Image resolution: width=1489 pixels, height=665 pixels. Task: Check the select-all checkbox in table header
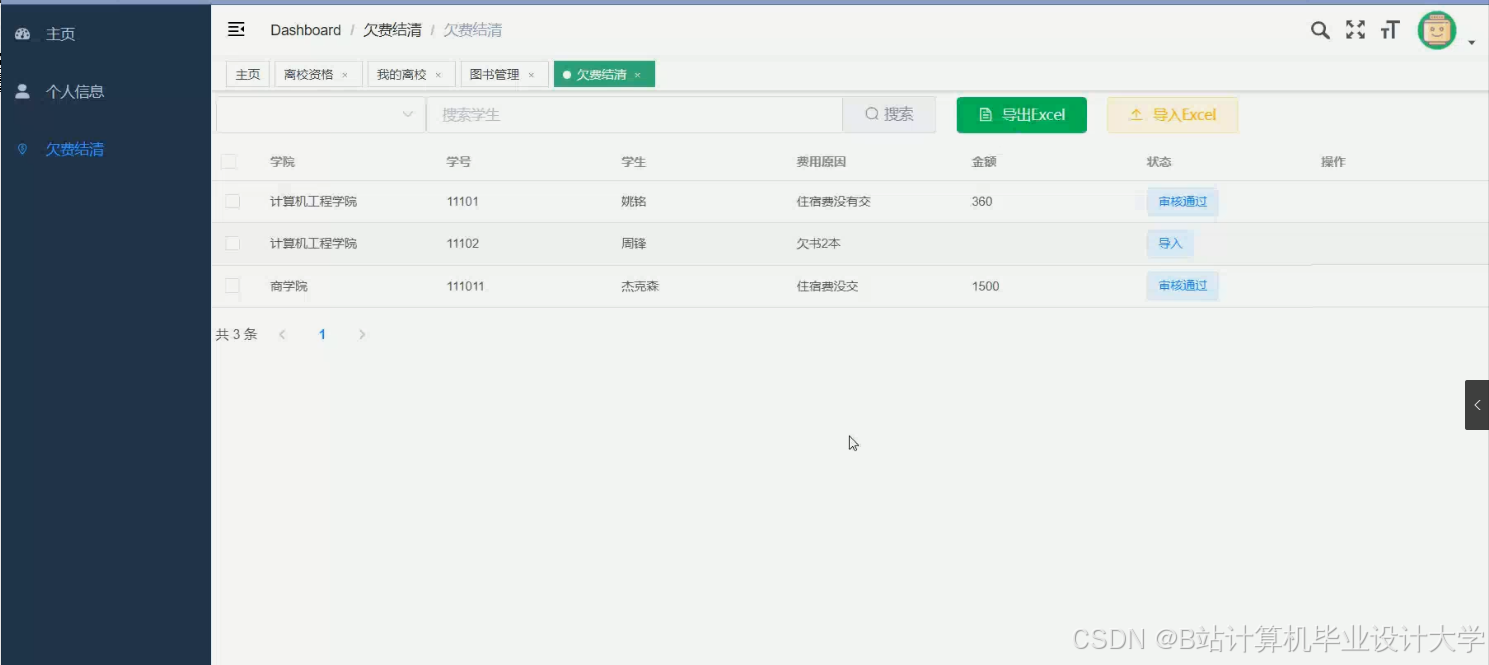pos(231,161)
